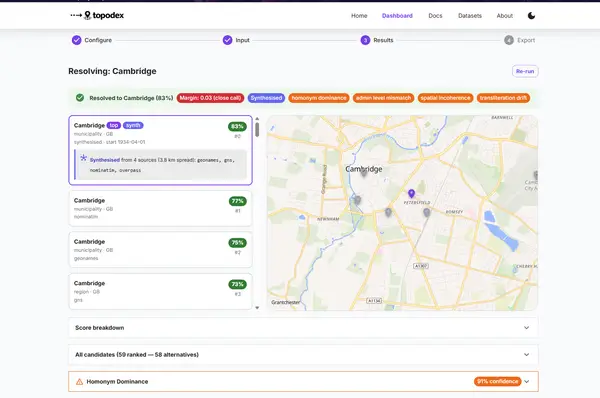This screenshot has width=600, height=398.
Task: Click candidate list scroll up arrow
Action: [x=257, y=119]
